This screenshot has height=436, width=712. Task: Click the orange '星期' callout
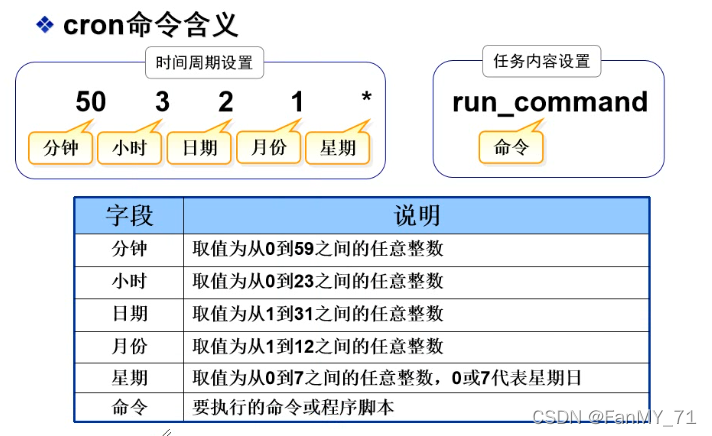[x=338, y=148]
